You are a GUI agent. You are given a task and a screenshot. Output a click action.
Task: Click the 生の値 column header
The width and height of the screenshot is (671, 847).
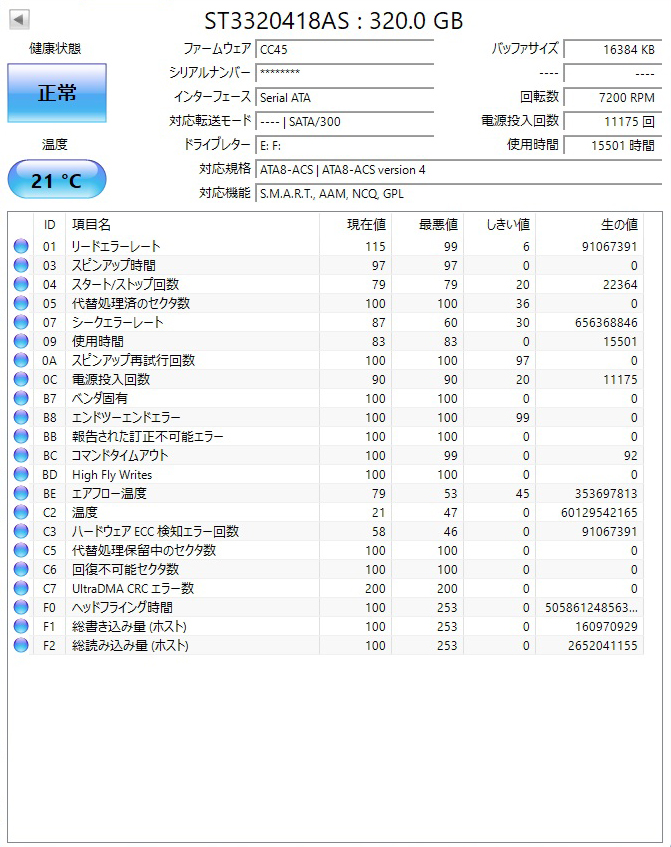click(618, 225)
